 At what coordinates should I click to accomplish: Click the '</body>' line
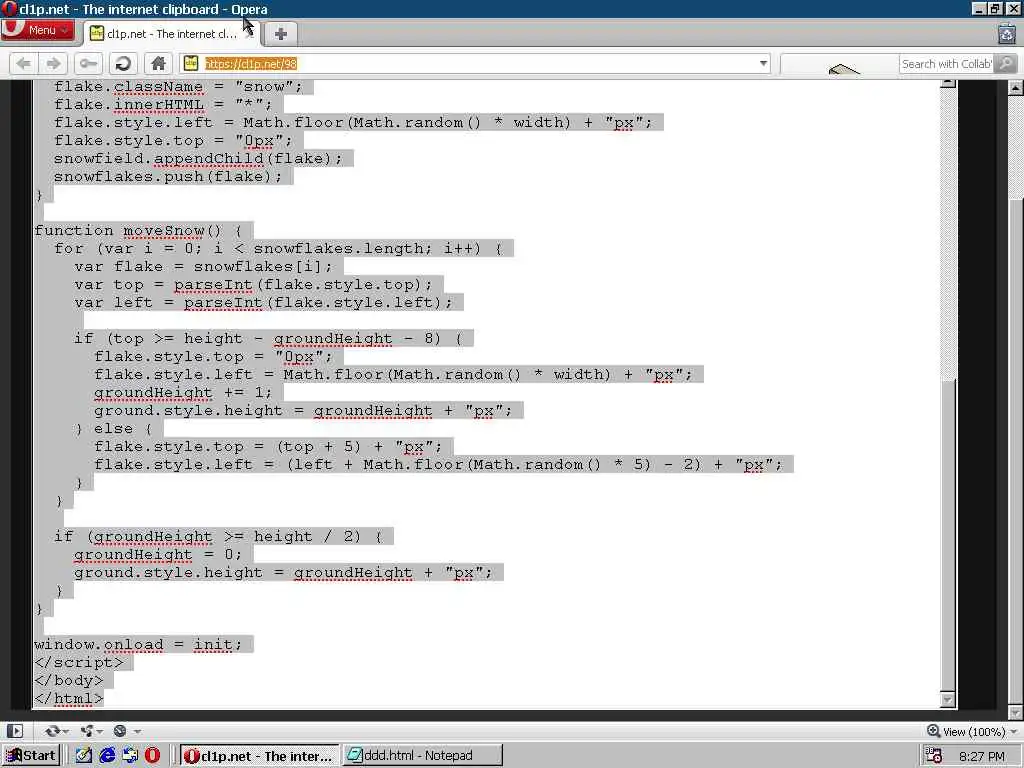pyautogui.click(x=69, y=680)
